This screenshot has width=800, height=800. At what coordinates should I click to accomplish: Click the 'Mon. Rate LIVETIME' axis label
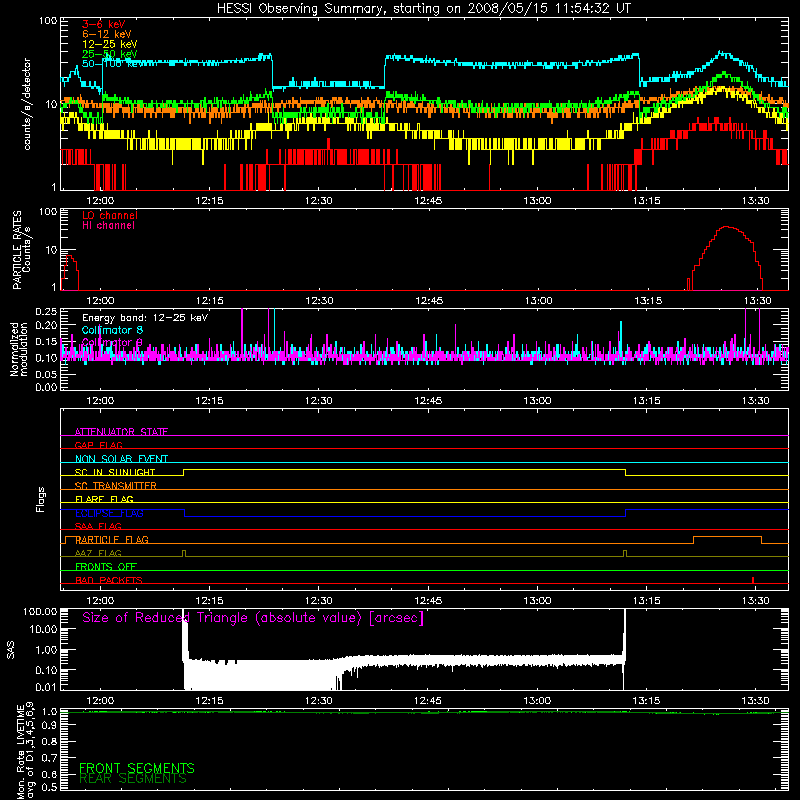[20, 751]
